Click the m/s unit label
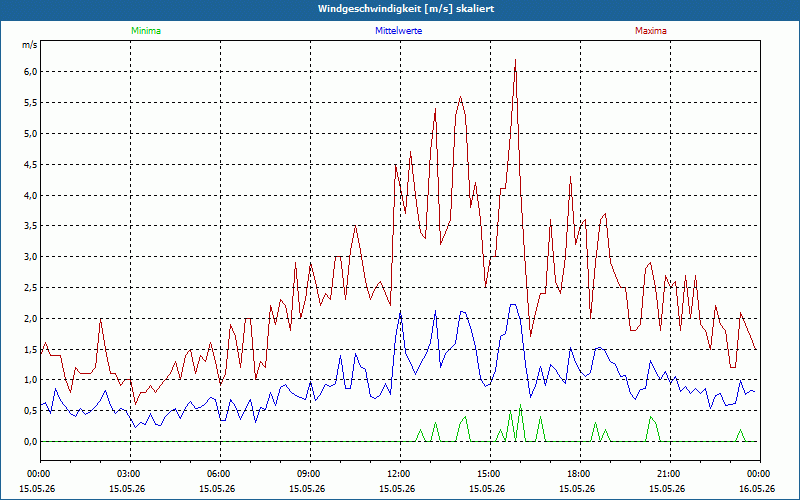The height and width of the screenshot is (500, 800). (x=30, y=45)
